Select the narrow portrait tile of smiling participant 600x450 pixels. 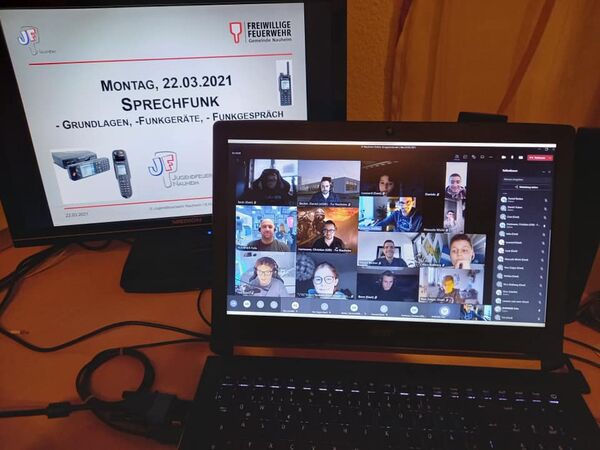pyautogui.click(x=455, y=184)
